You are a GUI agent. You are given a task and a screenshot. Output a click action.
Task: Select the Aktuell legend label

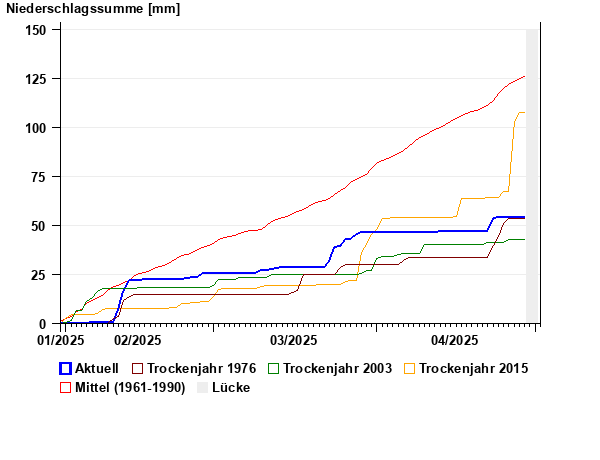point(97,369)
